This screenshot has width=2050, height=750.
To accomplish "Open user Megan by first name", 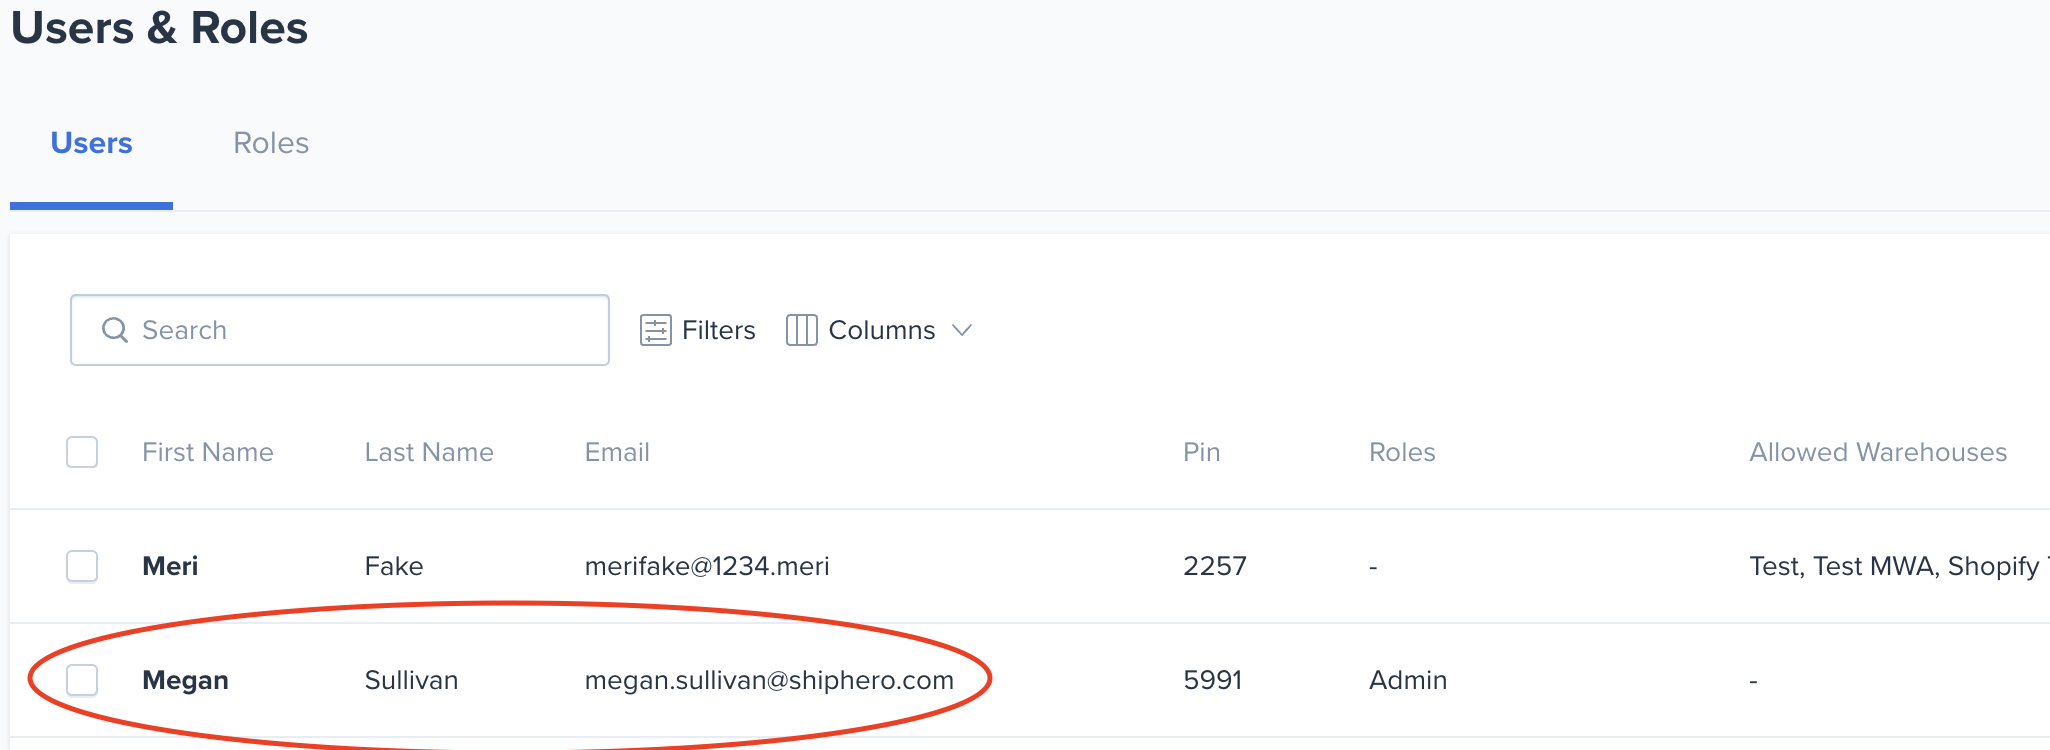I will point(185,680).
